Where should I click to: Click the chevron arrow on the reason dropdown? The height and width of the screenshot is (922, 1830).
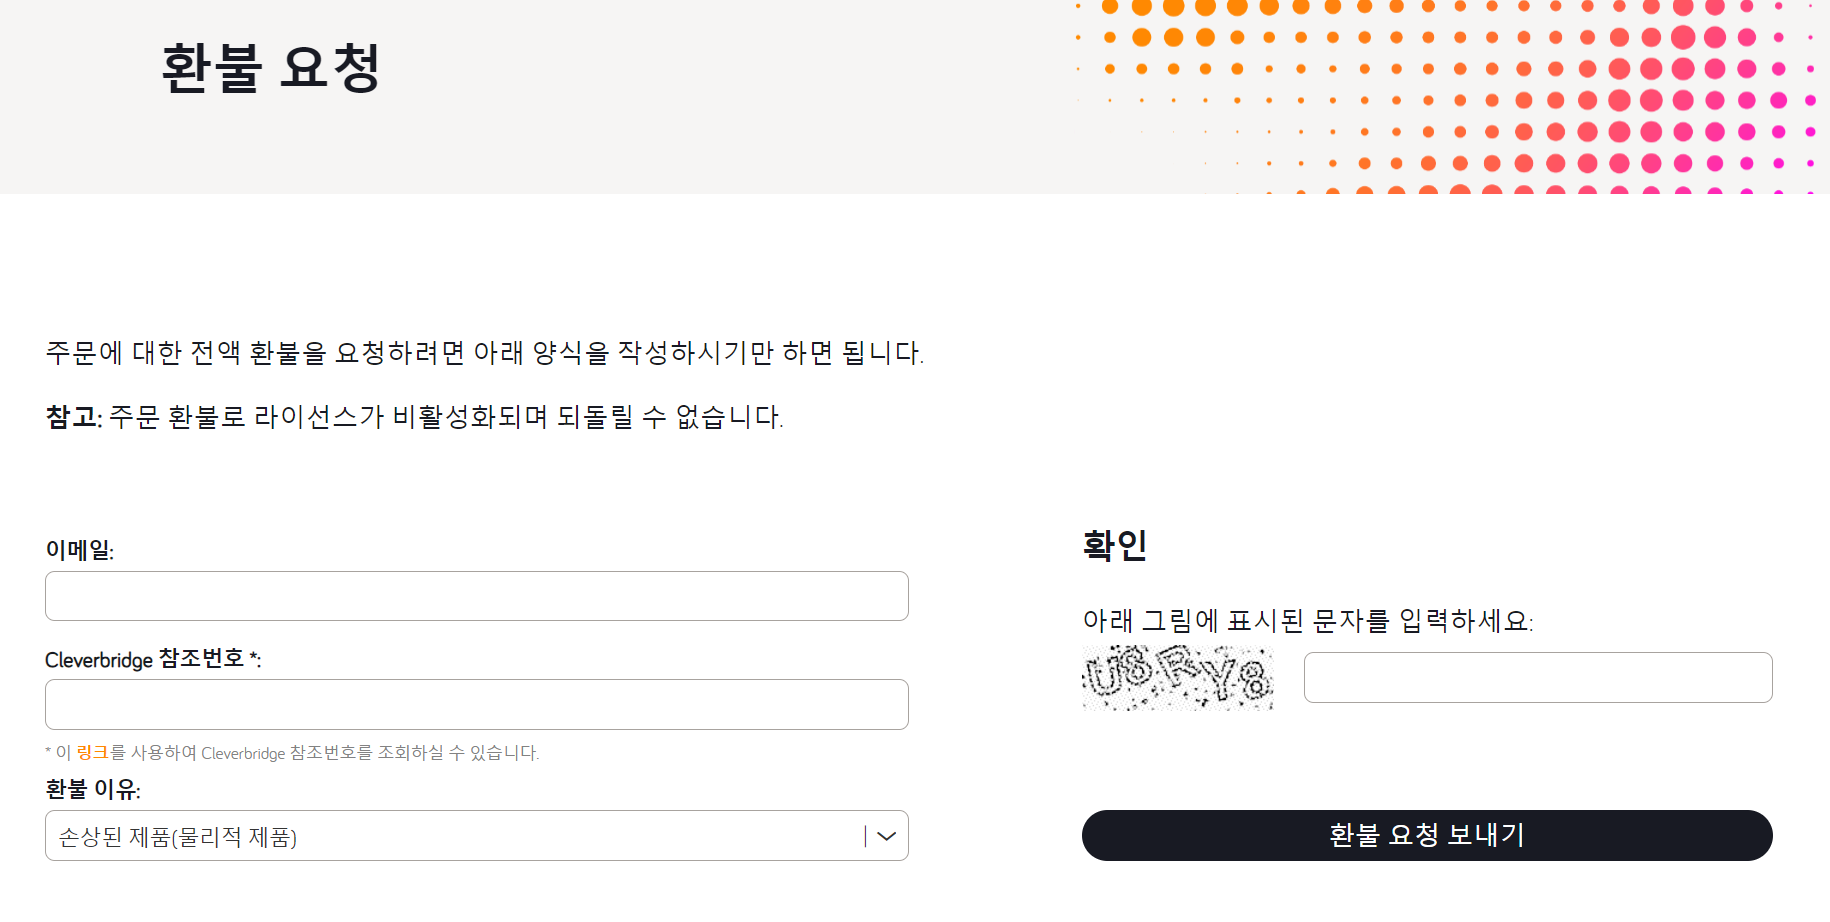click(x=884, y=835)
